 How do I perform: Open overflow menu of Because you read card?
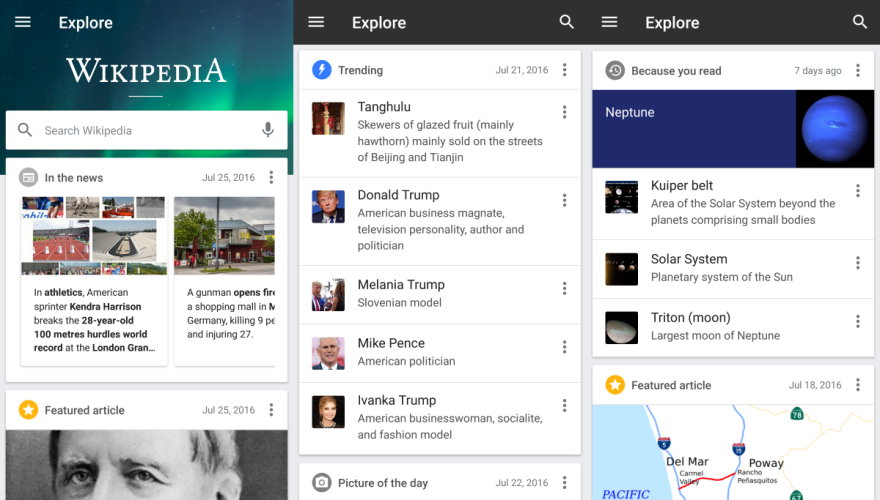[x=858, y=70]
